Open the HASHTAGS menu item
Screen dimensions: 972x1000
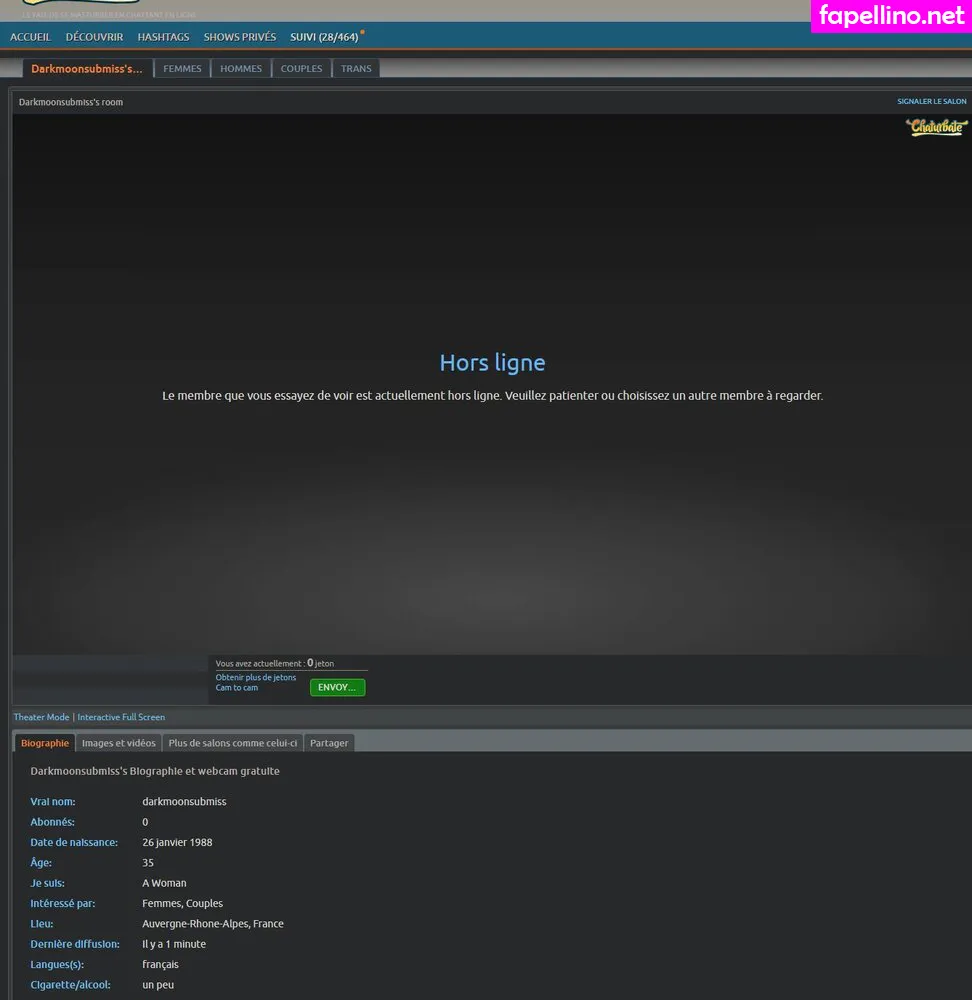click(163, 37)
